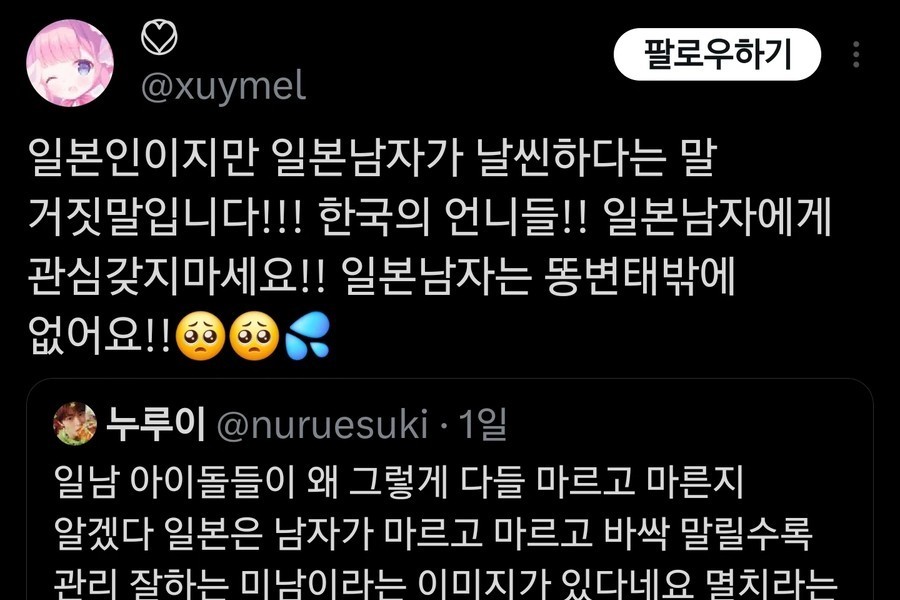The image size is (900, 600).
Task: Click the heart symbol display name
Action: [159, 37]
